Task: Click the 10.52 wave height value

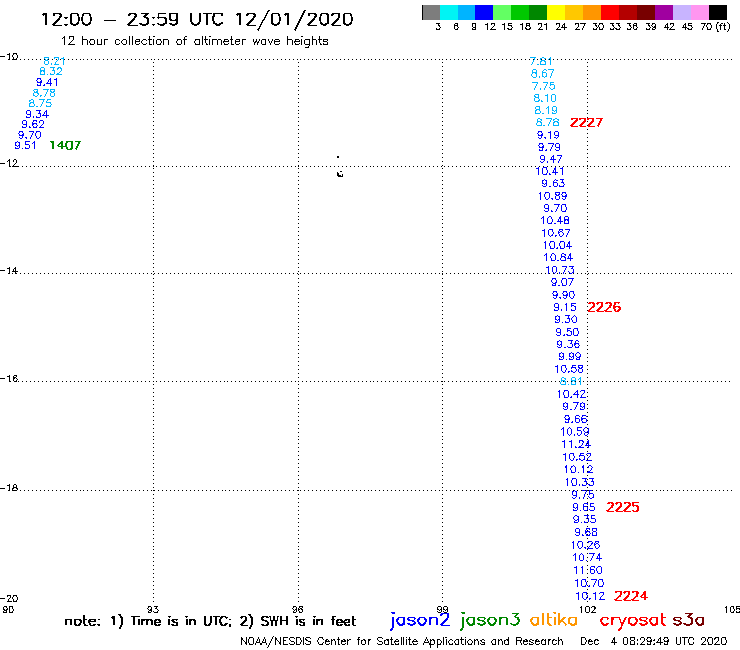Action: 577,457
